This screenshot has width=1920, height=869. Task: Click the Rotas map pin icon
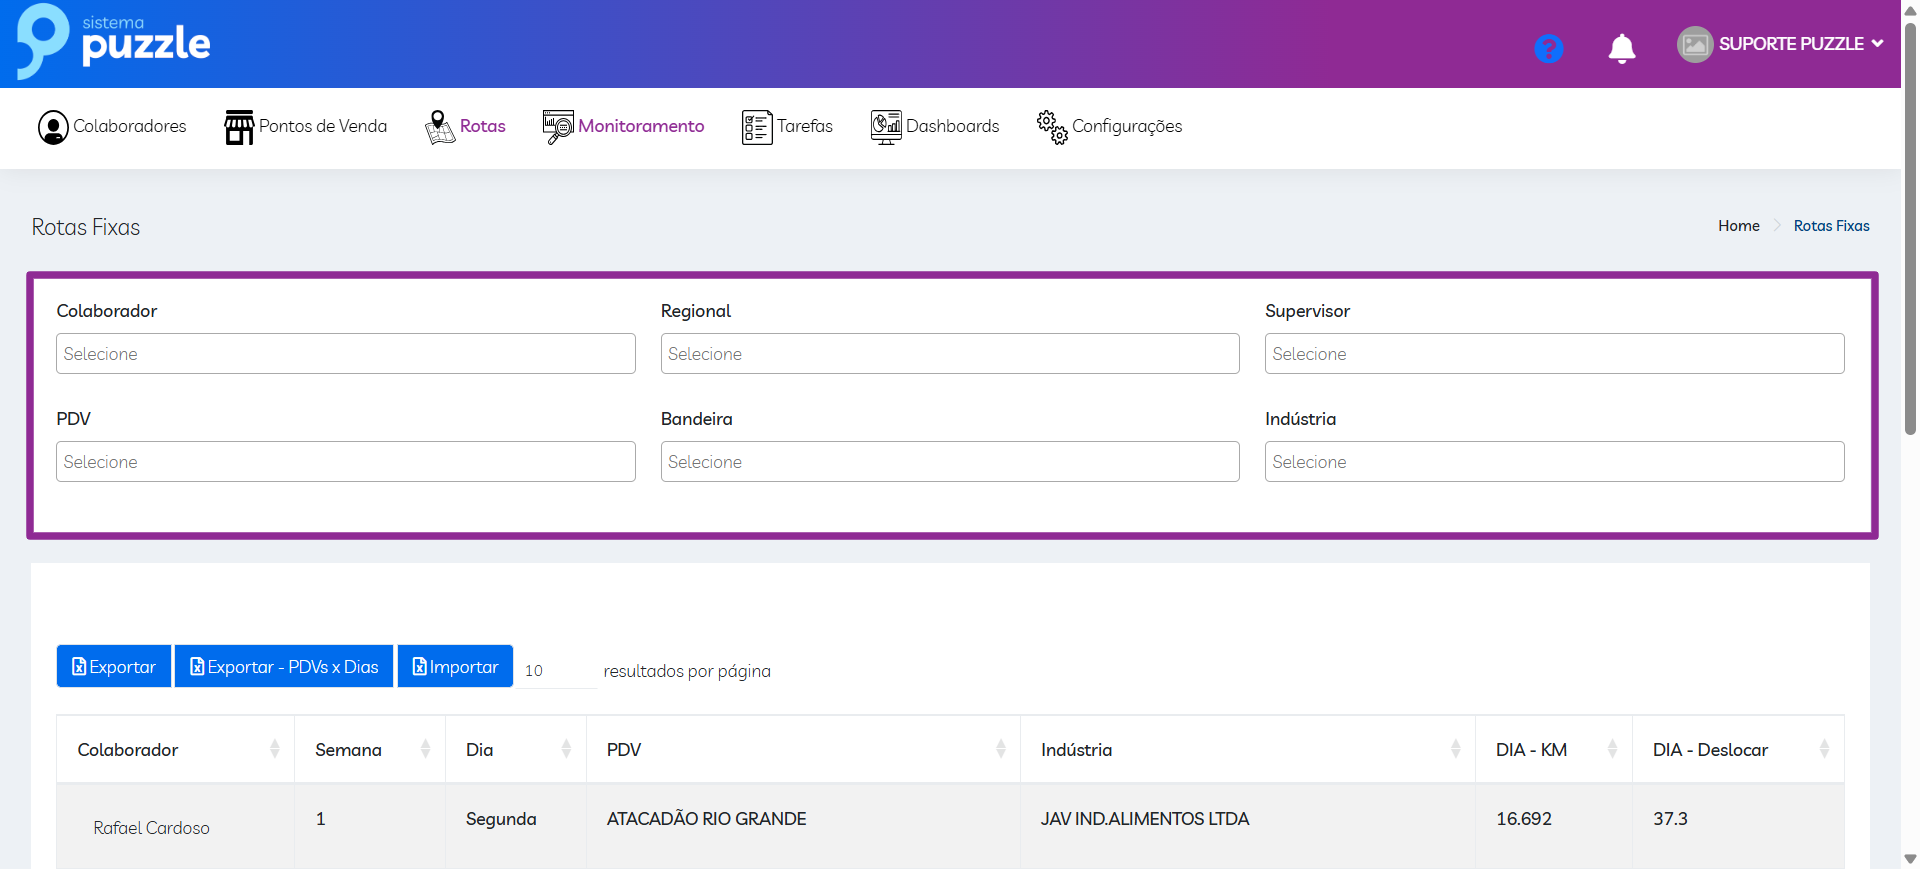(x=439, y=127)
